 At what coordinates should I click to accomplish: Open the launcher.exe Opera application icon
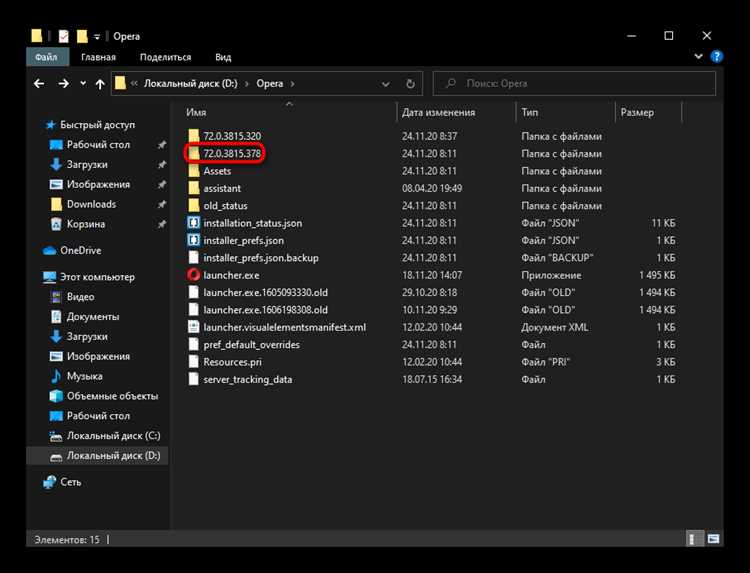coord(193,275)
